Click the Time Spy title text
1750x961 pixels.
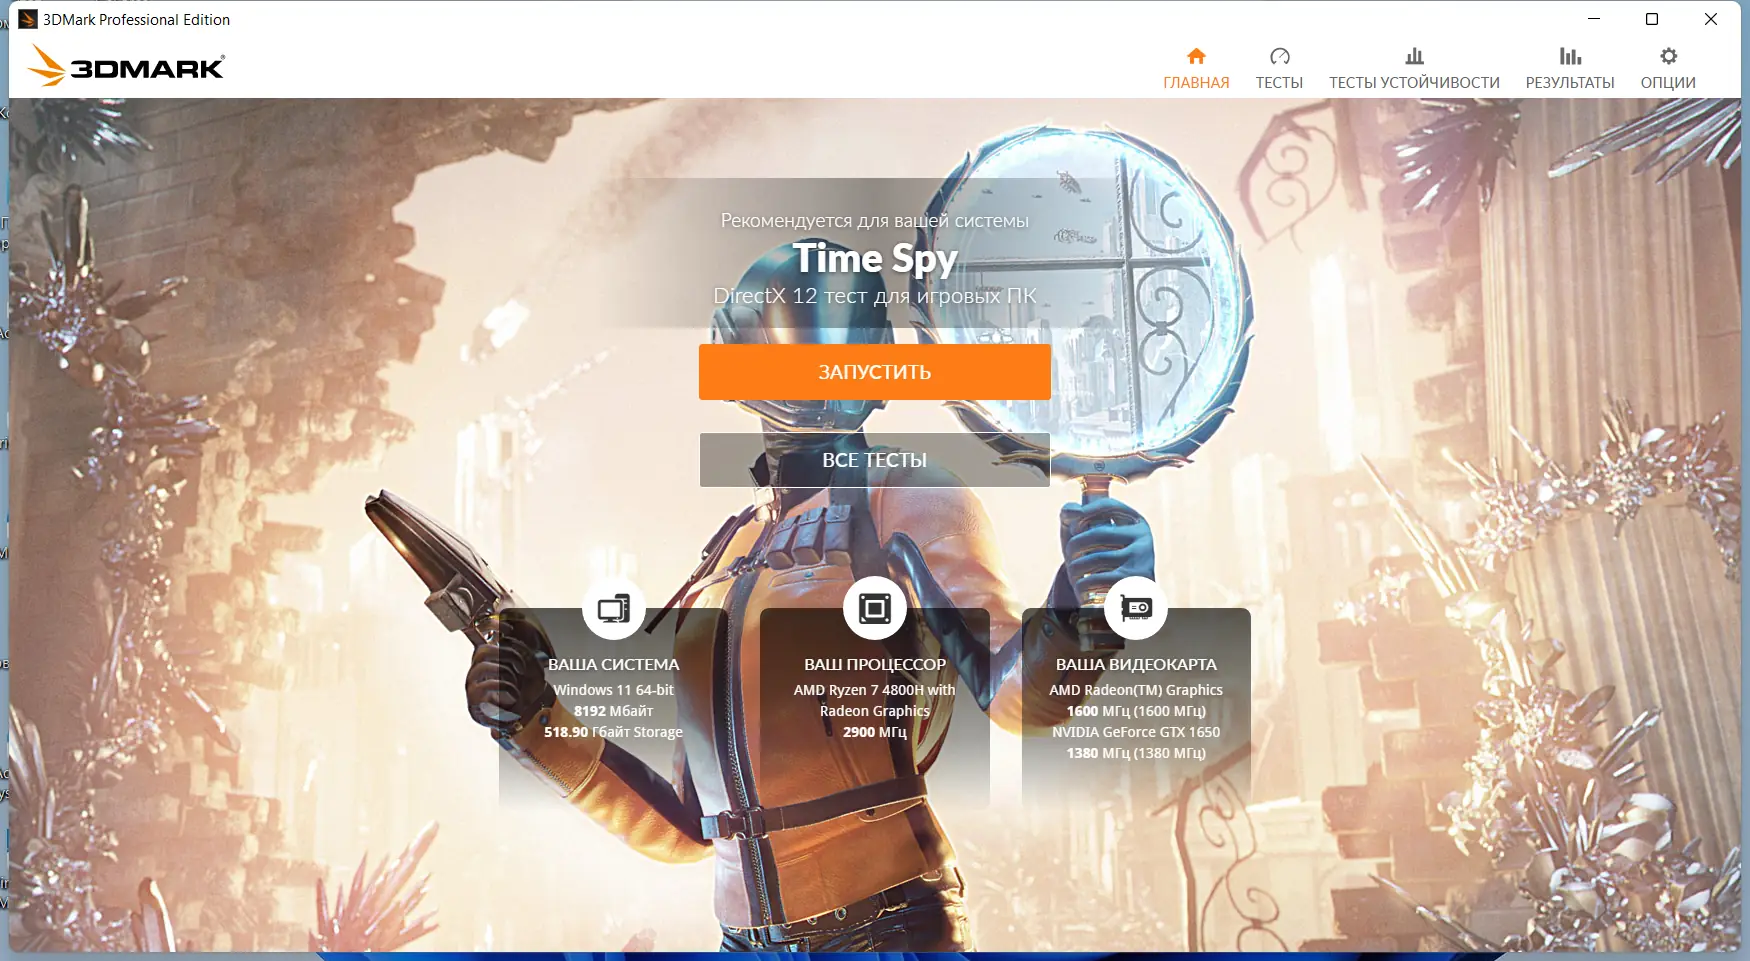(875, 259)
